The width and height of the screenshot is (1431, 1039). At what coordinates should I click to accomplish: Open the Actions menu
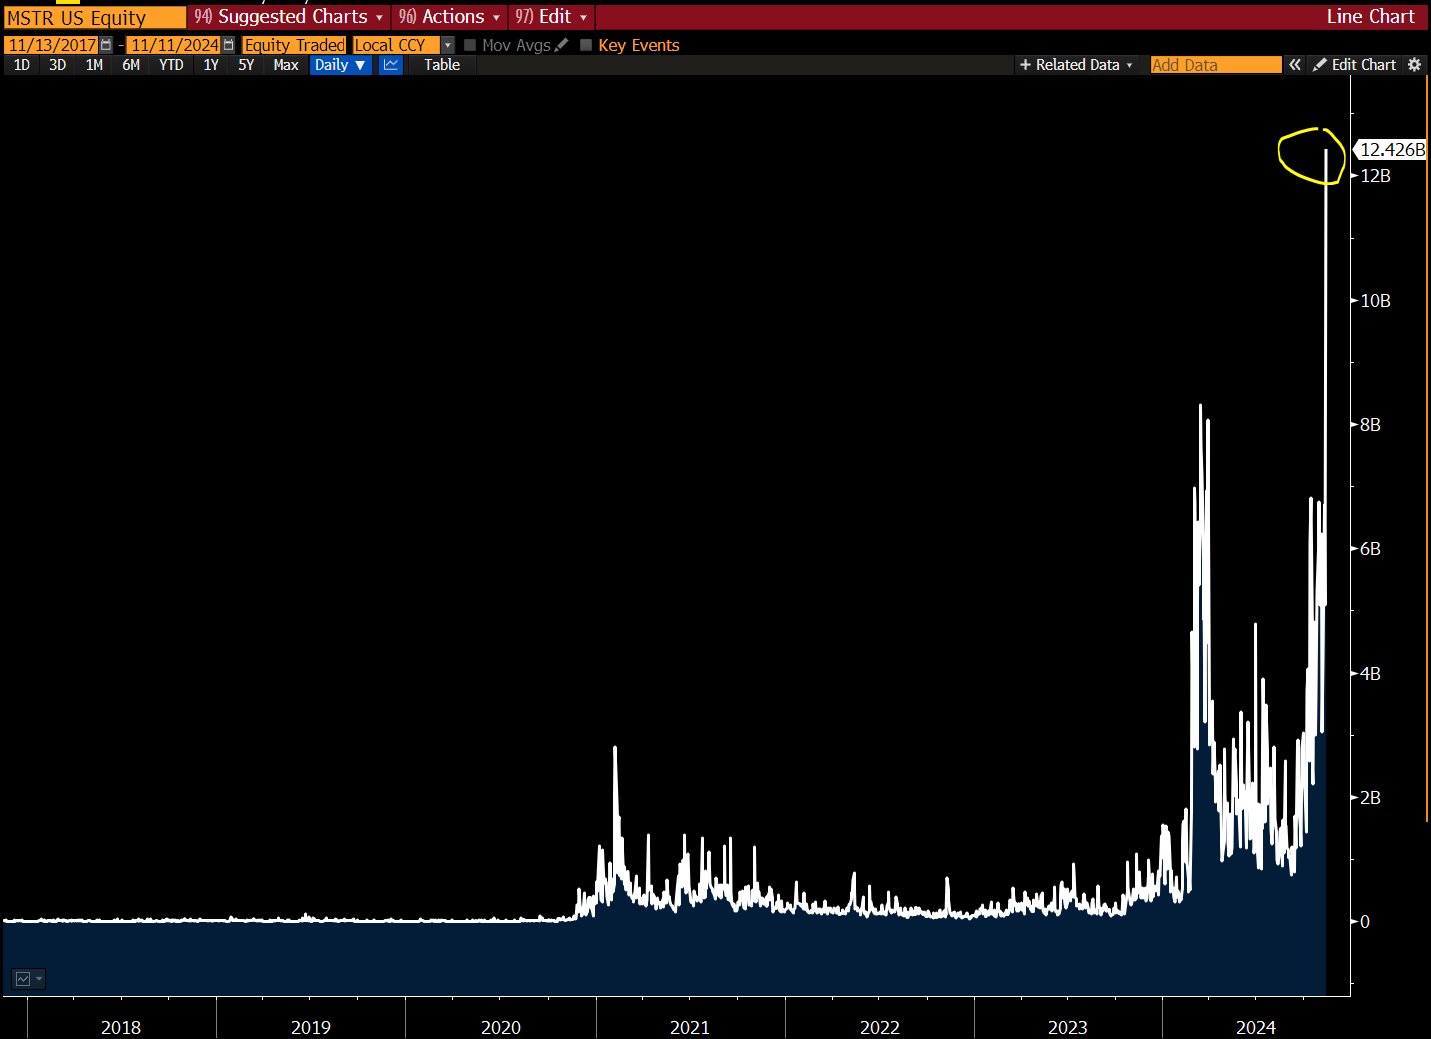[x=450, y=17]
